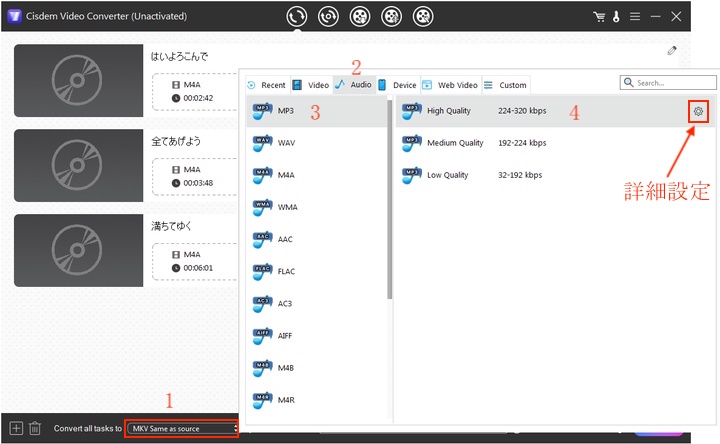
Task: Click the 満ちてゆく track title
Action: (x=171, y=226)
